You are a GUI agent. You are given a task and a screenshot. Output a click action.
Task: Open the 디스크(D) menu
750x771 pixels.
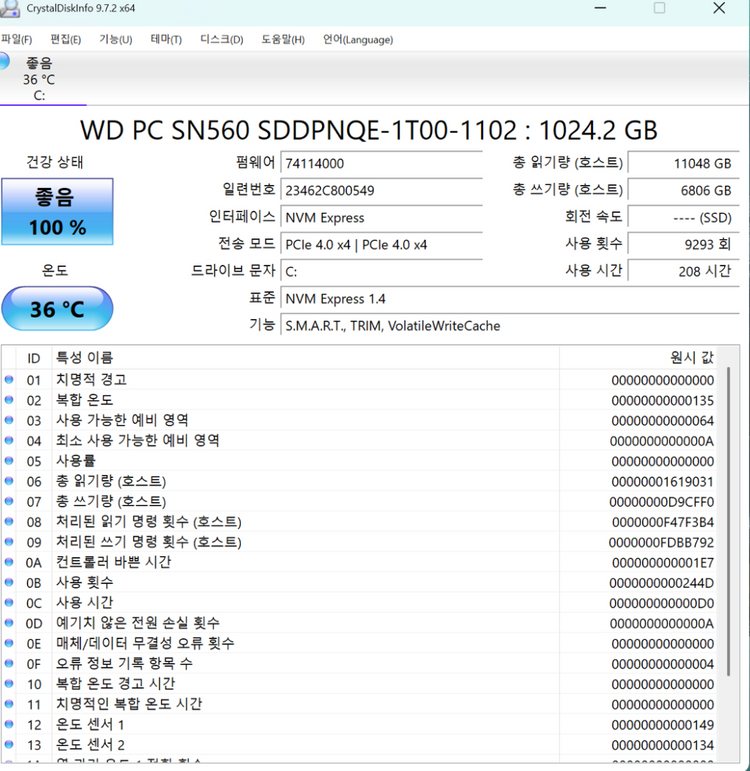coord(221,39)
